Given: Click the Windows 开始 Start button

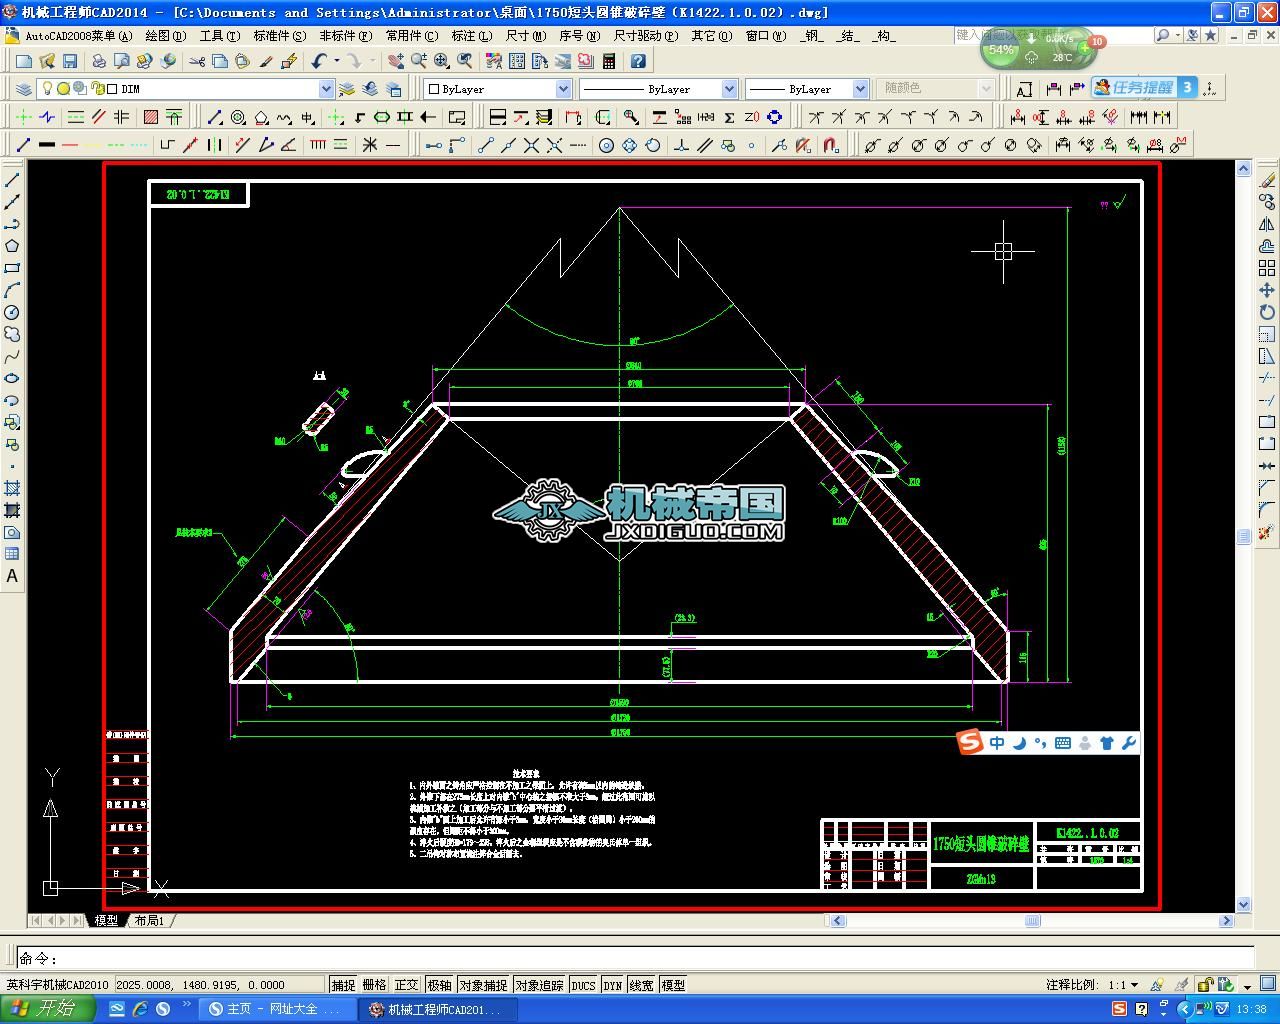Looking at the screenshot, I should (46, 1009).
